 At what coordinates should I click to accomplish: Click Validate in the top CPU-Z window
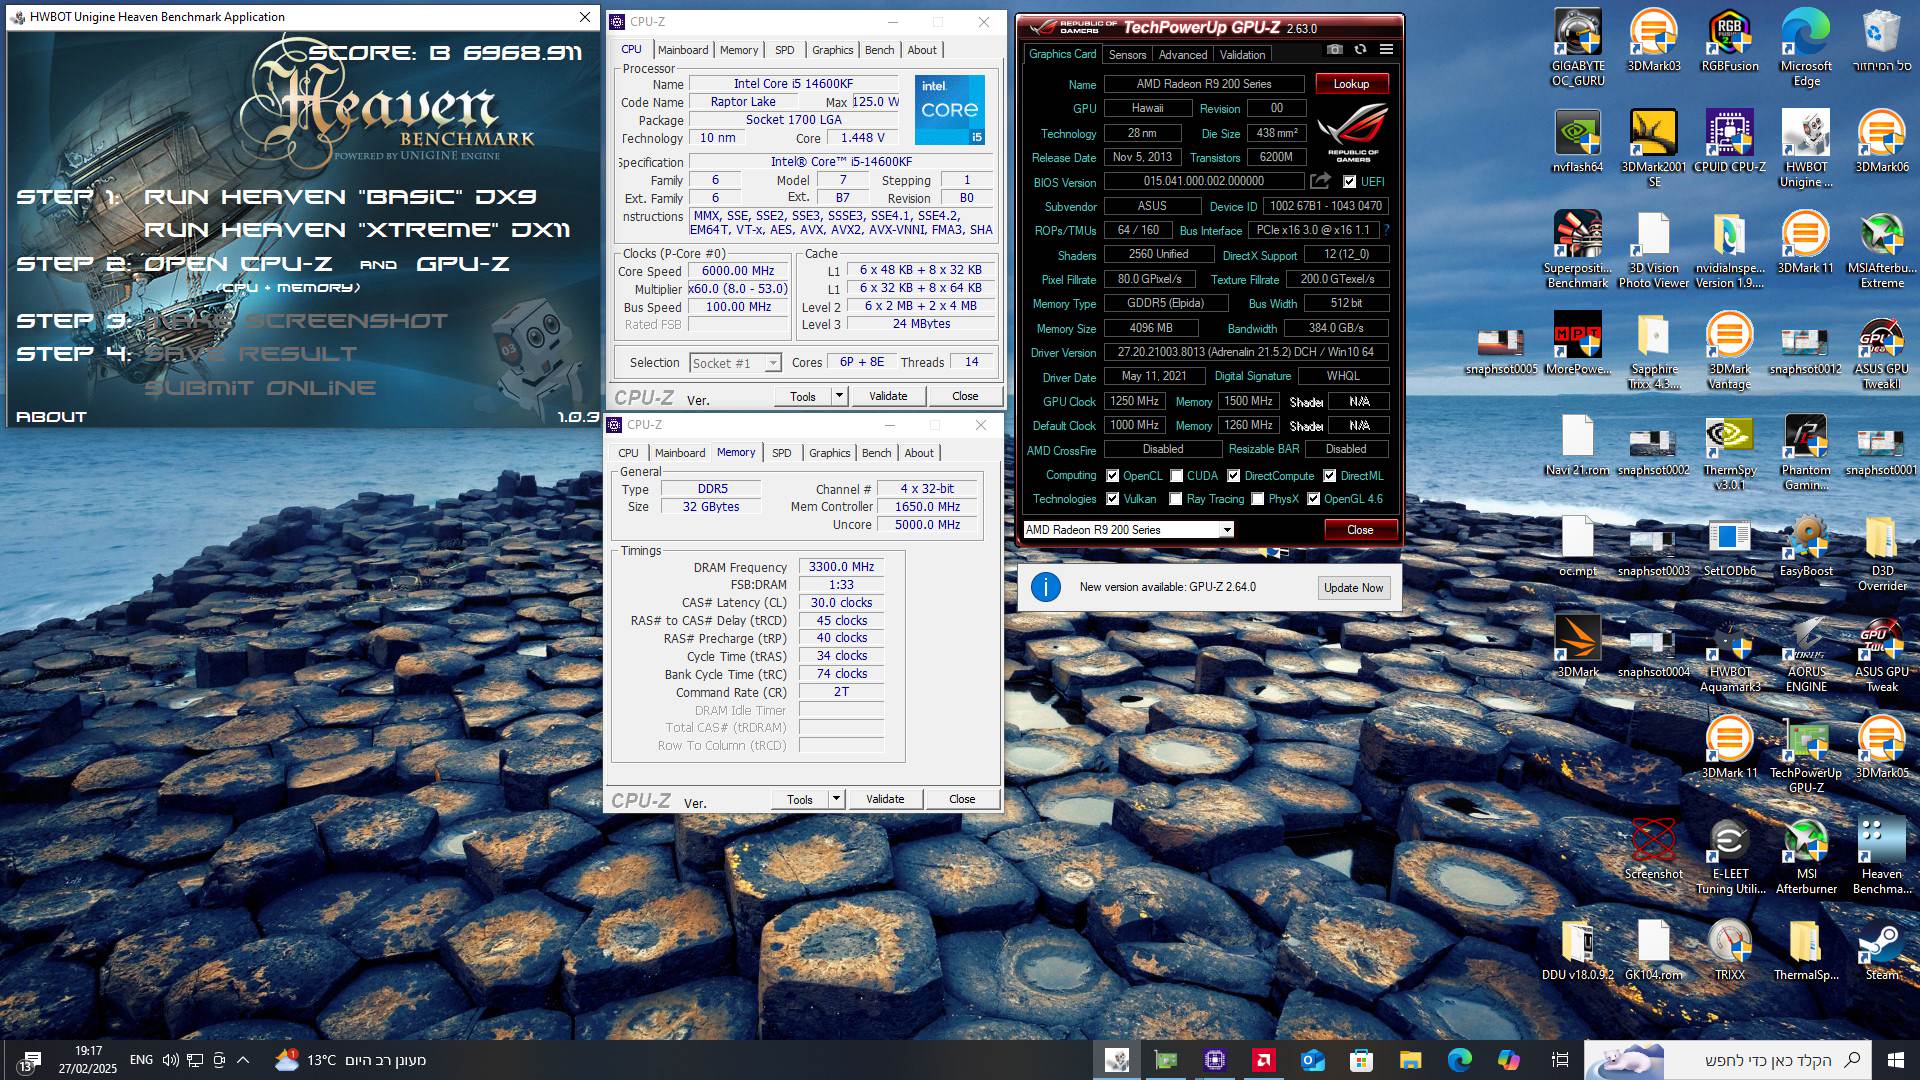pyautogui.click(x=888, y=396)
